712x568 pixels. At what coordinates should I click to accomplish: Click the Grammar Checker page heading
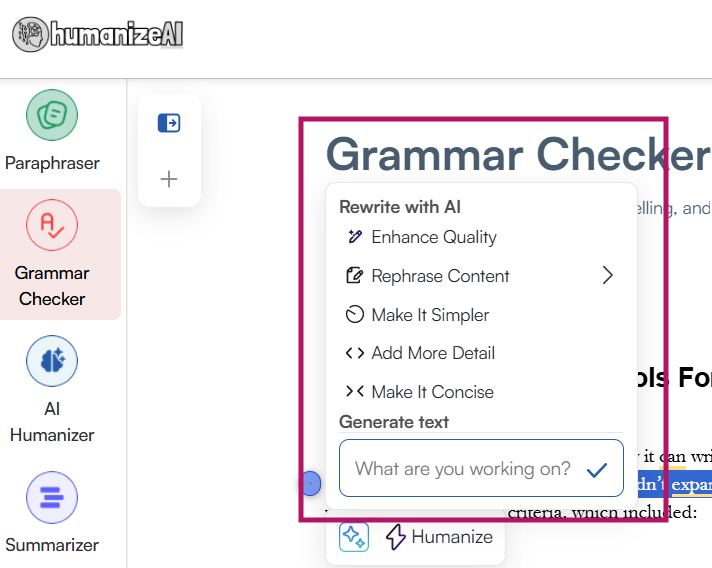[517, 155]
